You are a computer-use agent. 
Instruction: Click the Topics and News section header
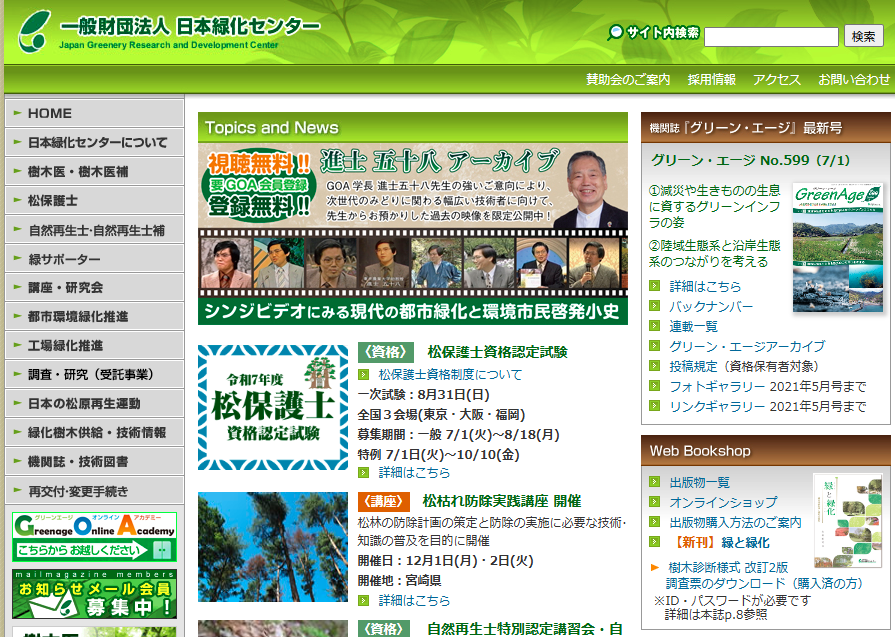(x=413, y=127)
